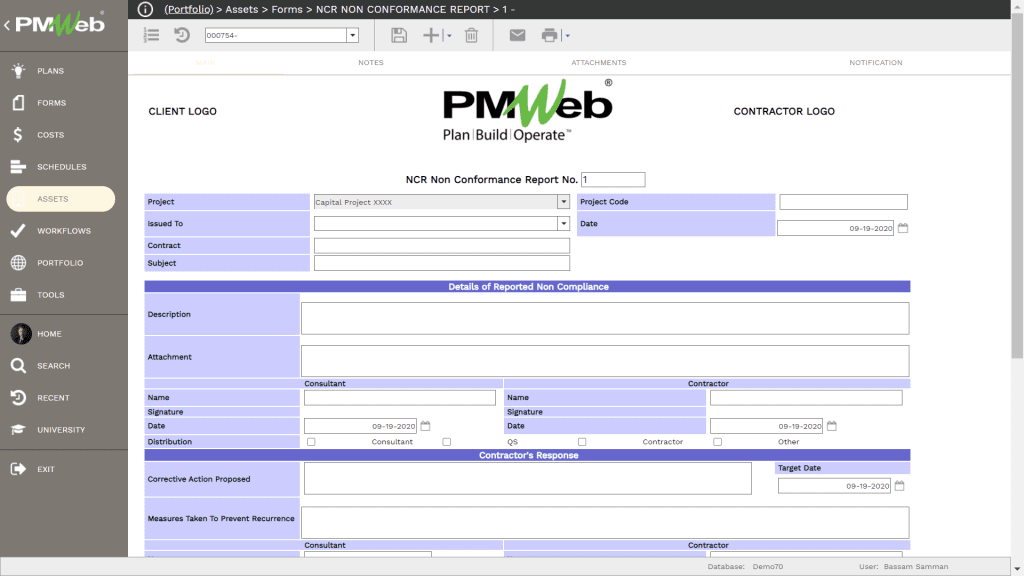Click the info icon in header
Viewport: 1024px width, 576px height.
(145, 9)
